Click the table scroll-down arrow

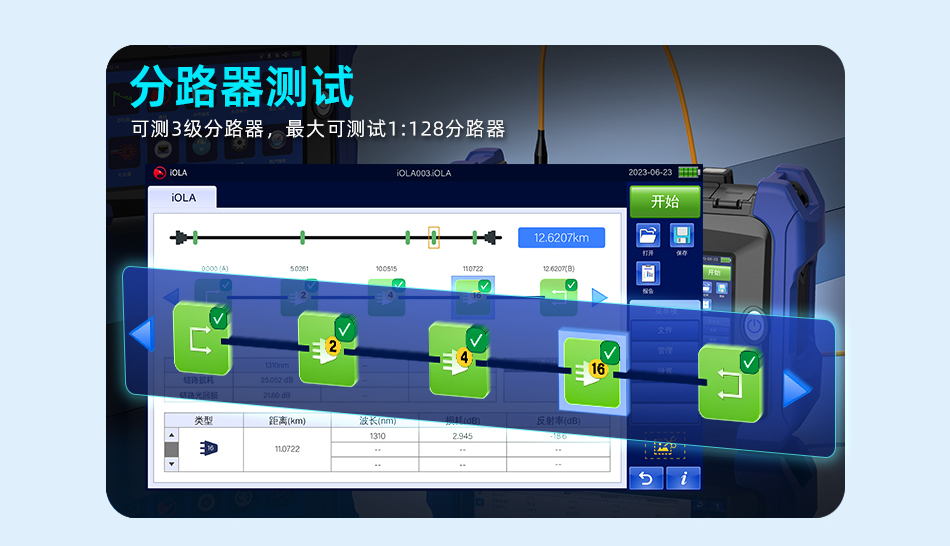(x=171, y=464)
